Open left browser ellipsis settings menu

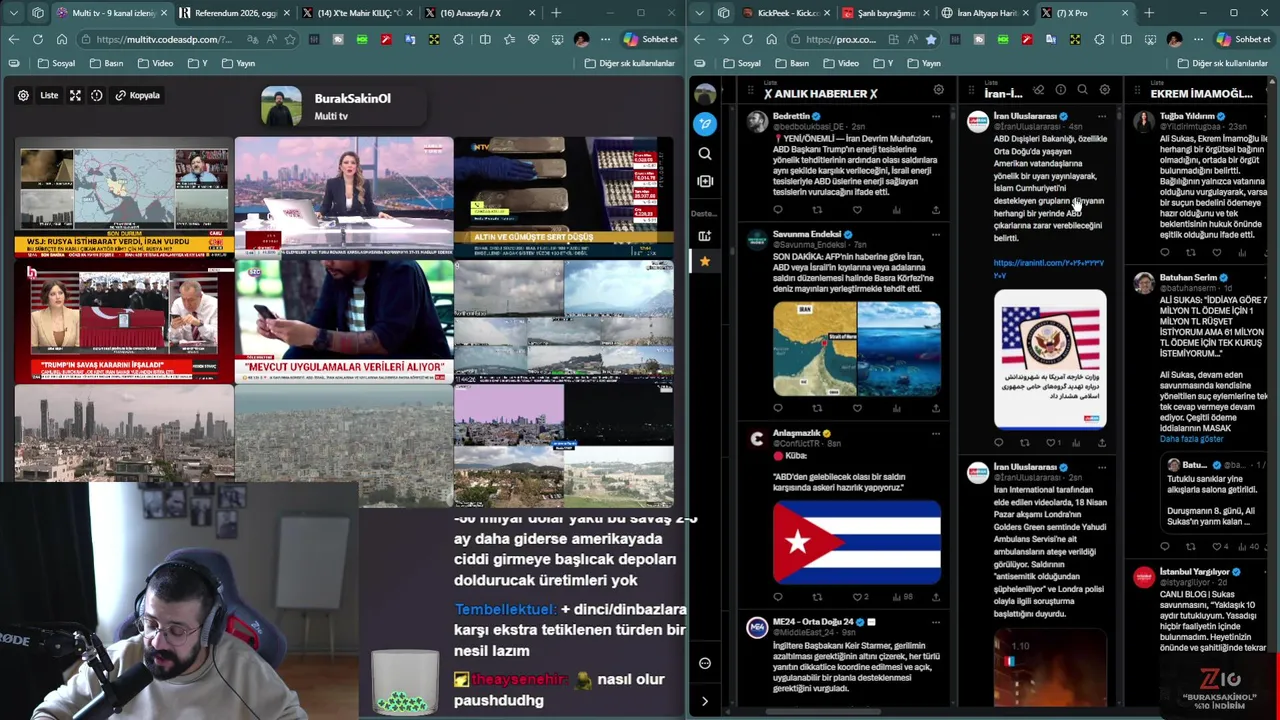click(x=605, y=39)
